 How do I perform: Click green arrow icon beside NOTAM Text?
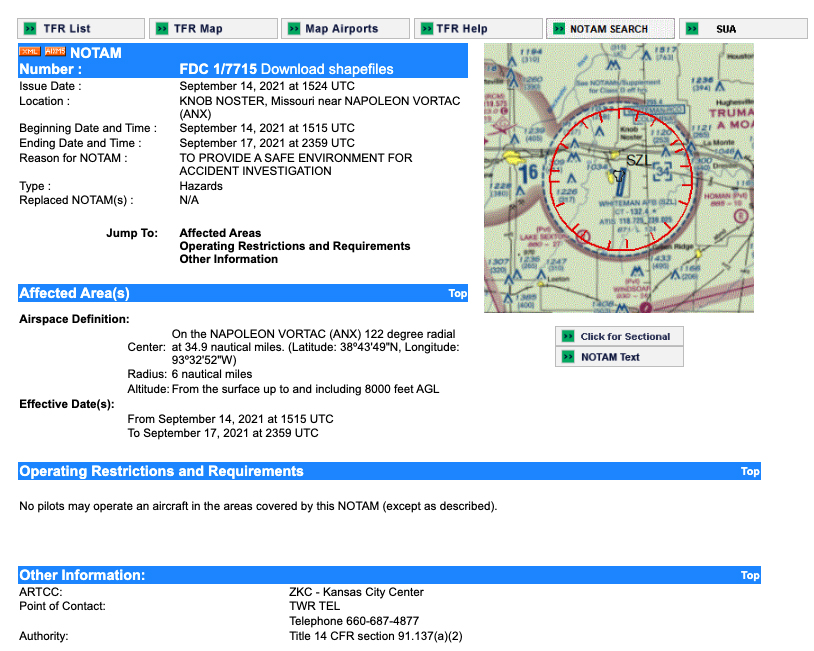point(568,357)
